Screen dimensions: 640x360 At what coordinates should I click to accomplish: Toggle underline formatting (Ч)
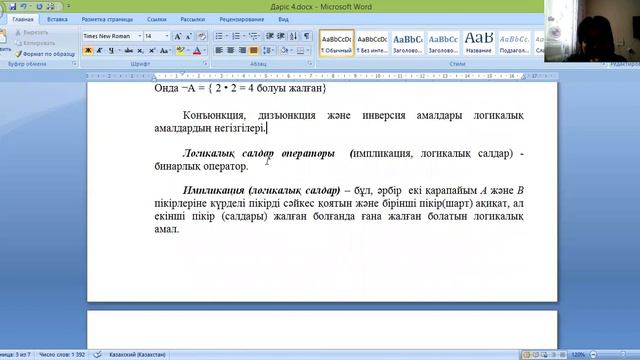click(111, 51)
